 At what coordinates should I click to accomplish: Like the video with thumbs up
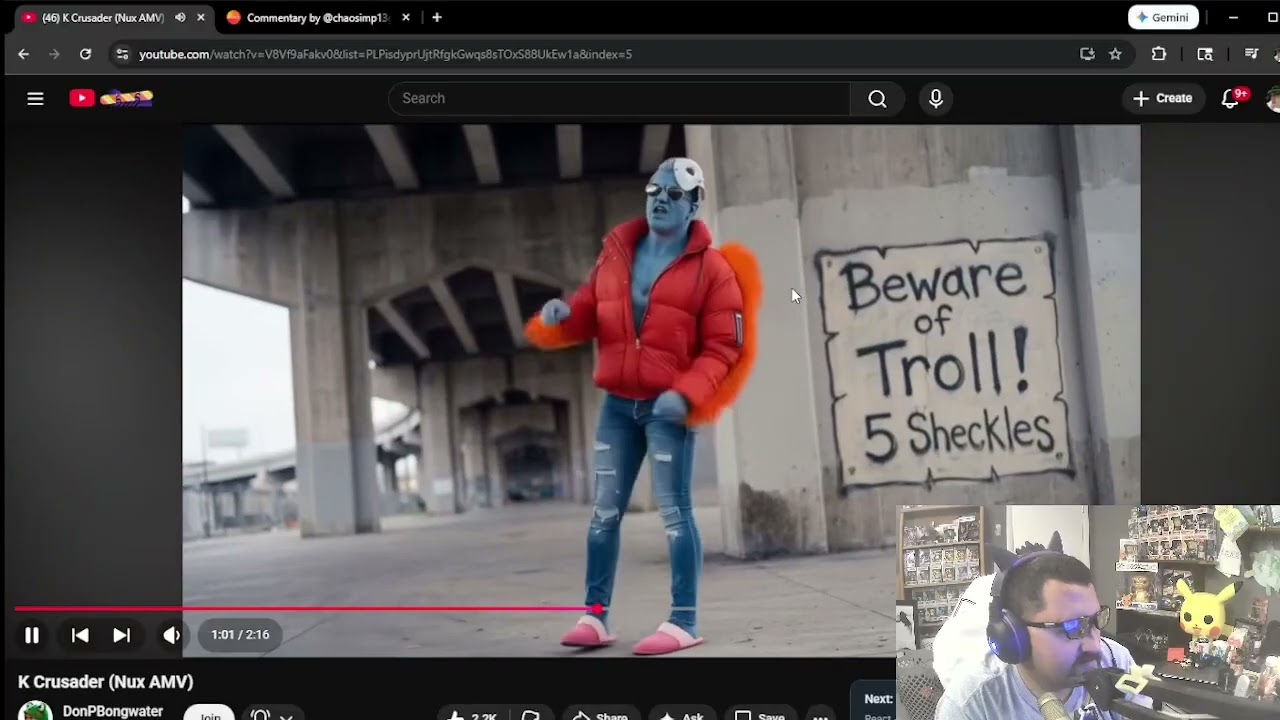472,715
